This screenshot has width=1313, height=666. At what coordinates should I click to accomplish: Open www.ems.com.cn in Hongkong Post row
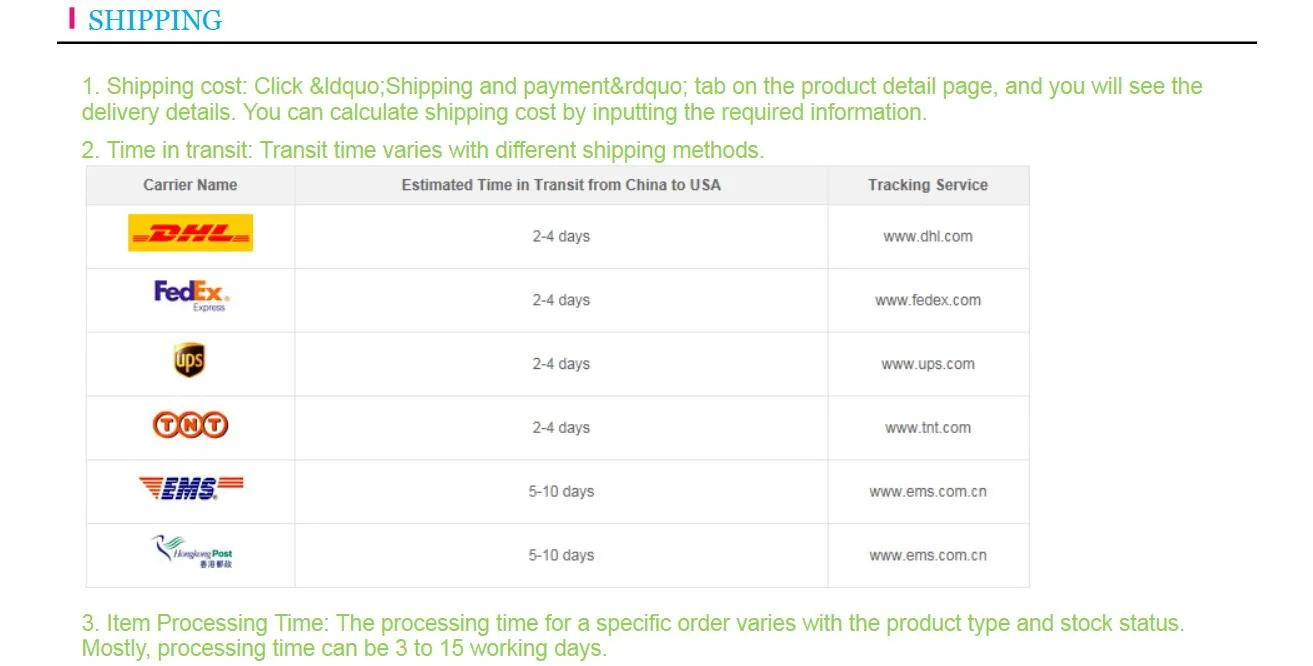pyautogui.click(x=928, y=555)
